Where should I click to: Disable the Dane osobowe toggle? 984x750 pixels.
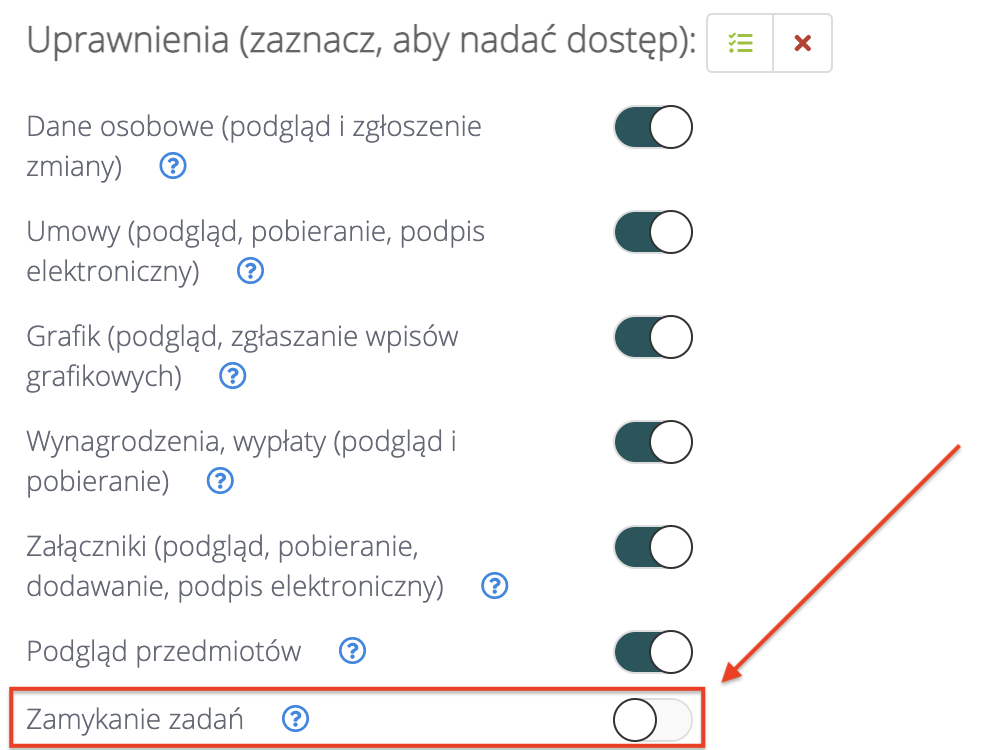coord(653,129)
